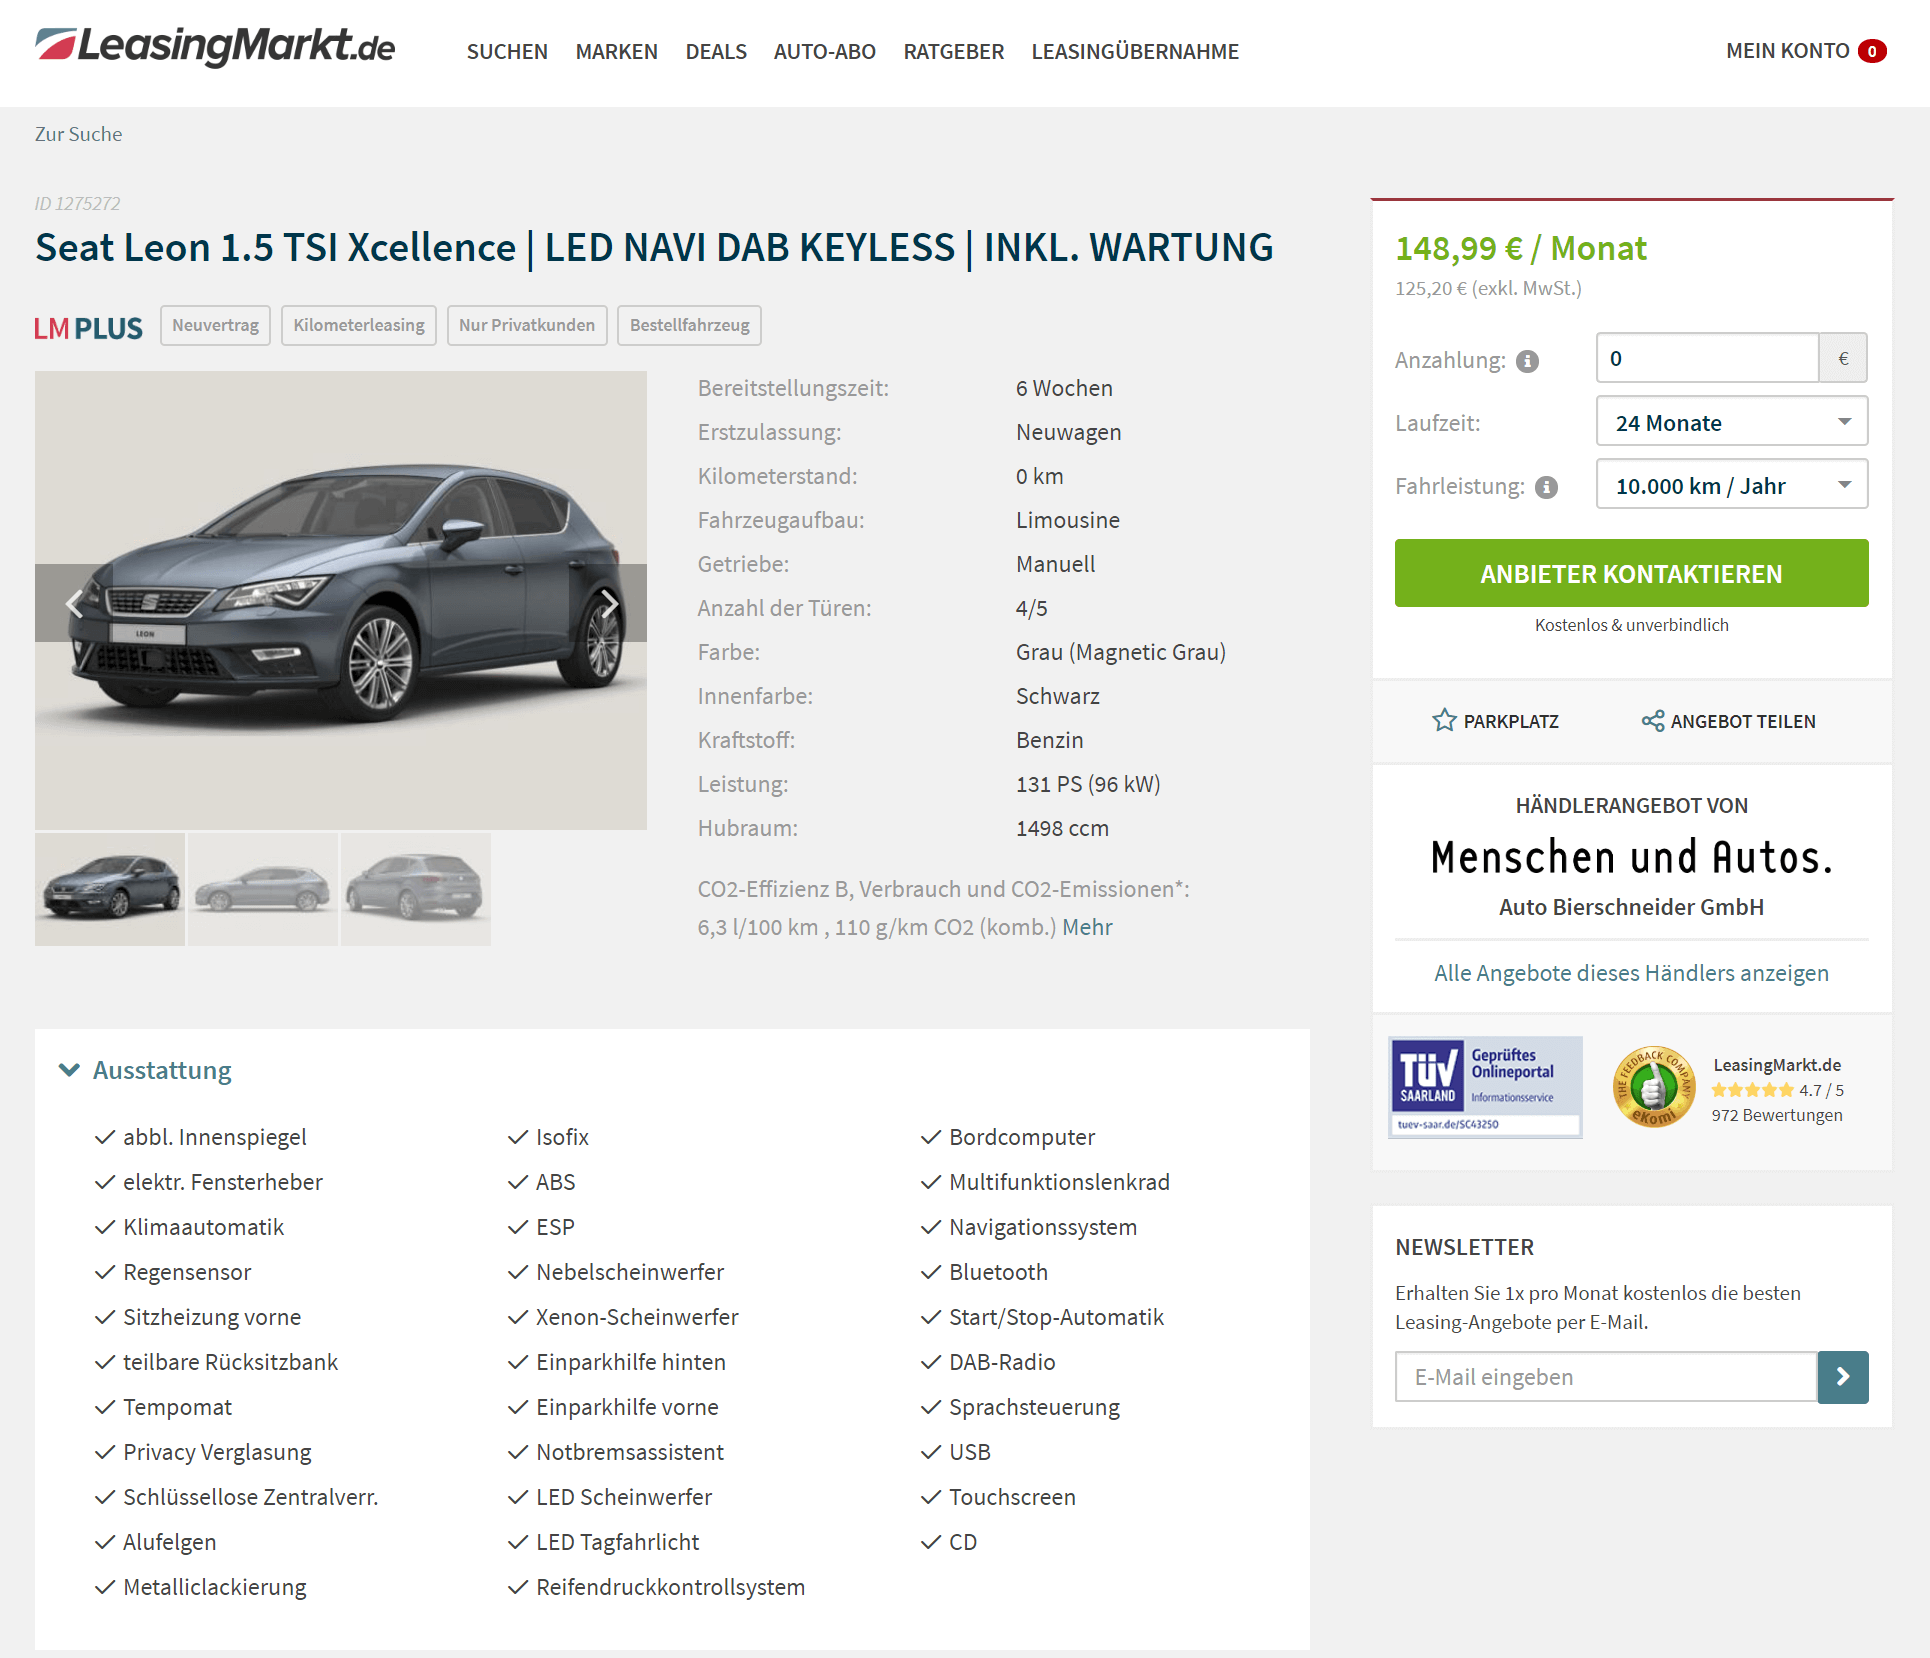Select the Kilometerleasing tag

coord(359,325)
